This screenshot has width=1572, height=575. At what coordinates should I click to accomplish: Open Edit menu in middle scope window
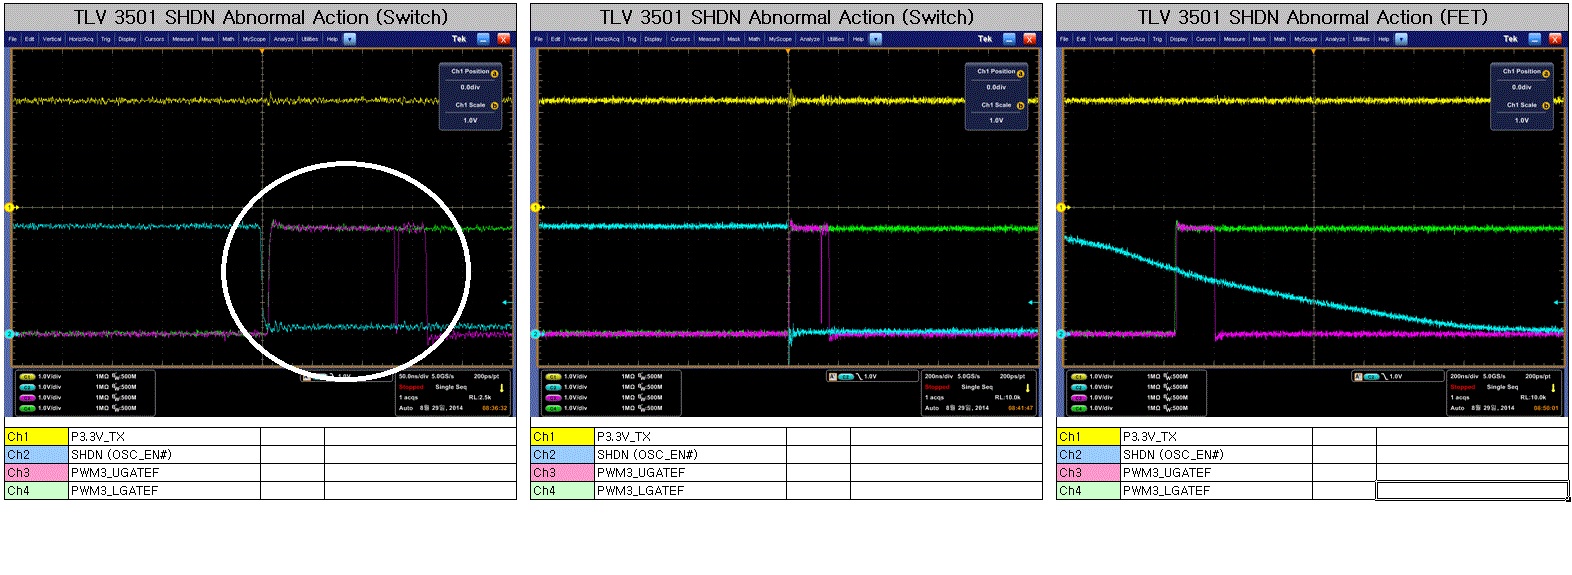(556, 39)
